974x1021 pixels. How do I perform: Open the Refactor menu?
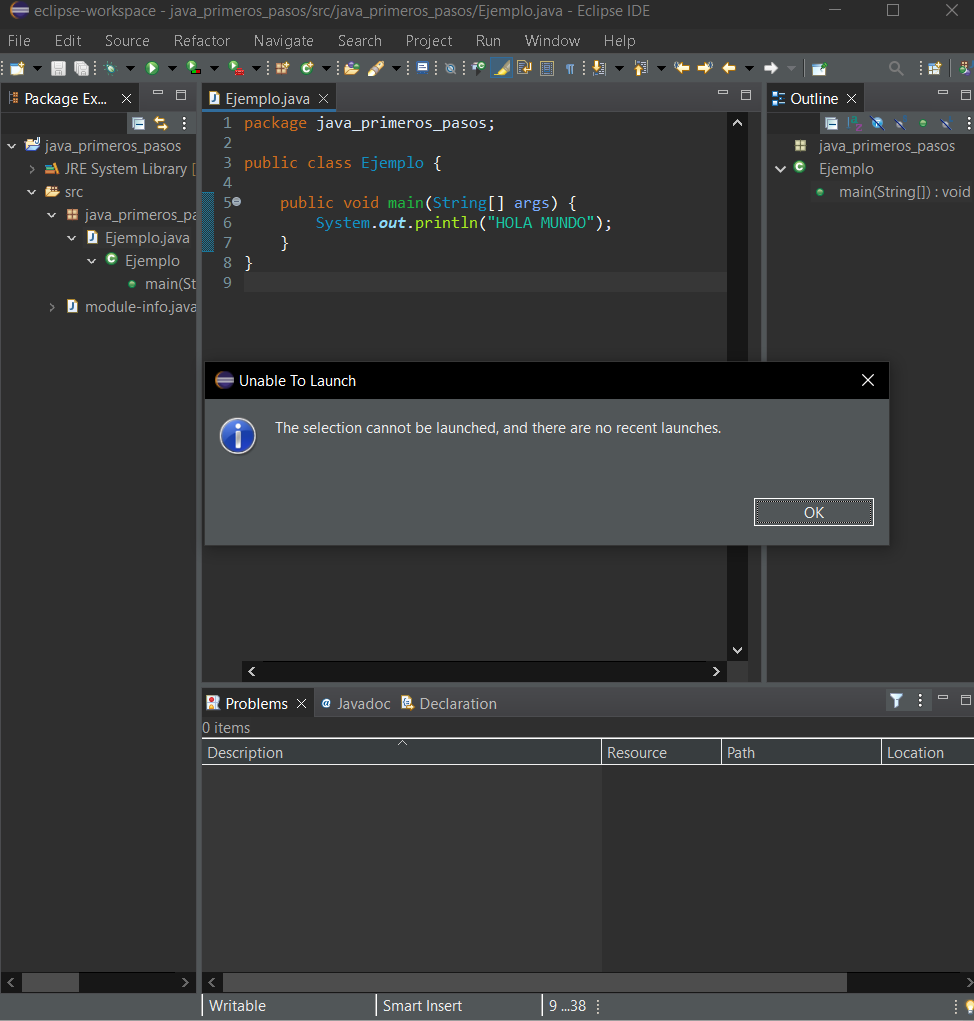pos(202,40)
